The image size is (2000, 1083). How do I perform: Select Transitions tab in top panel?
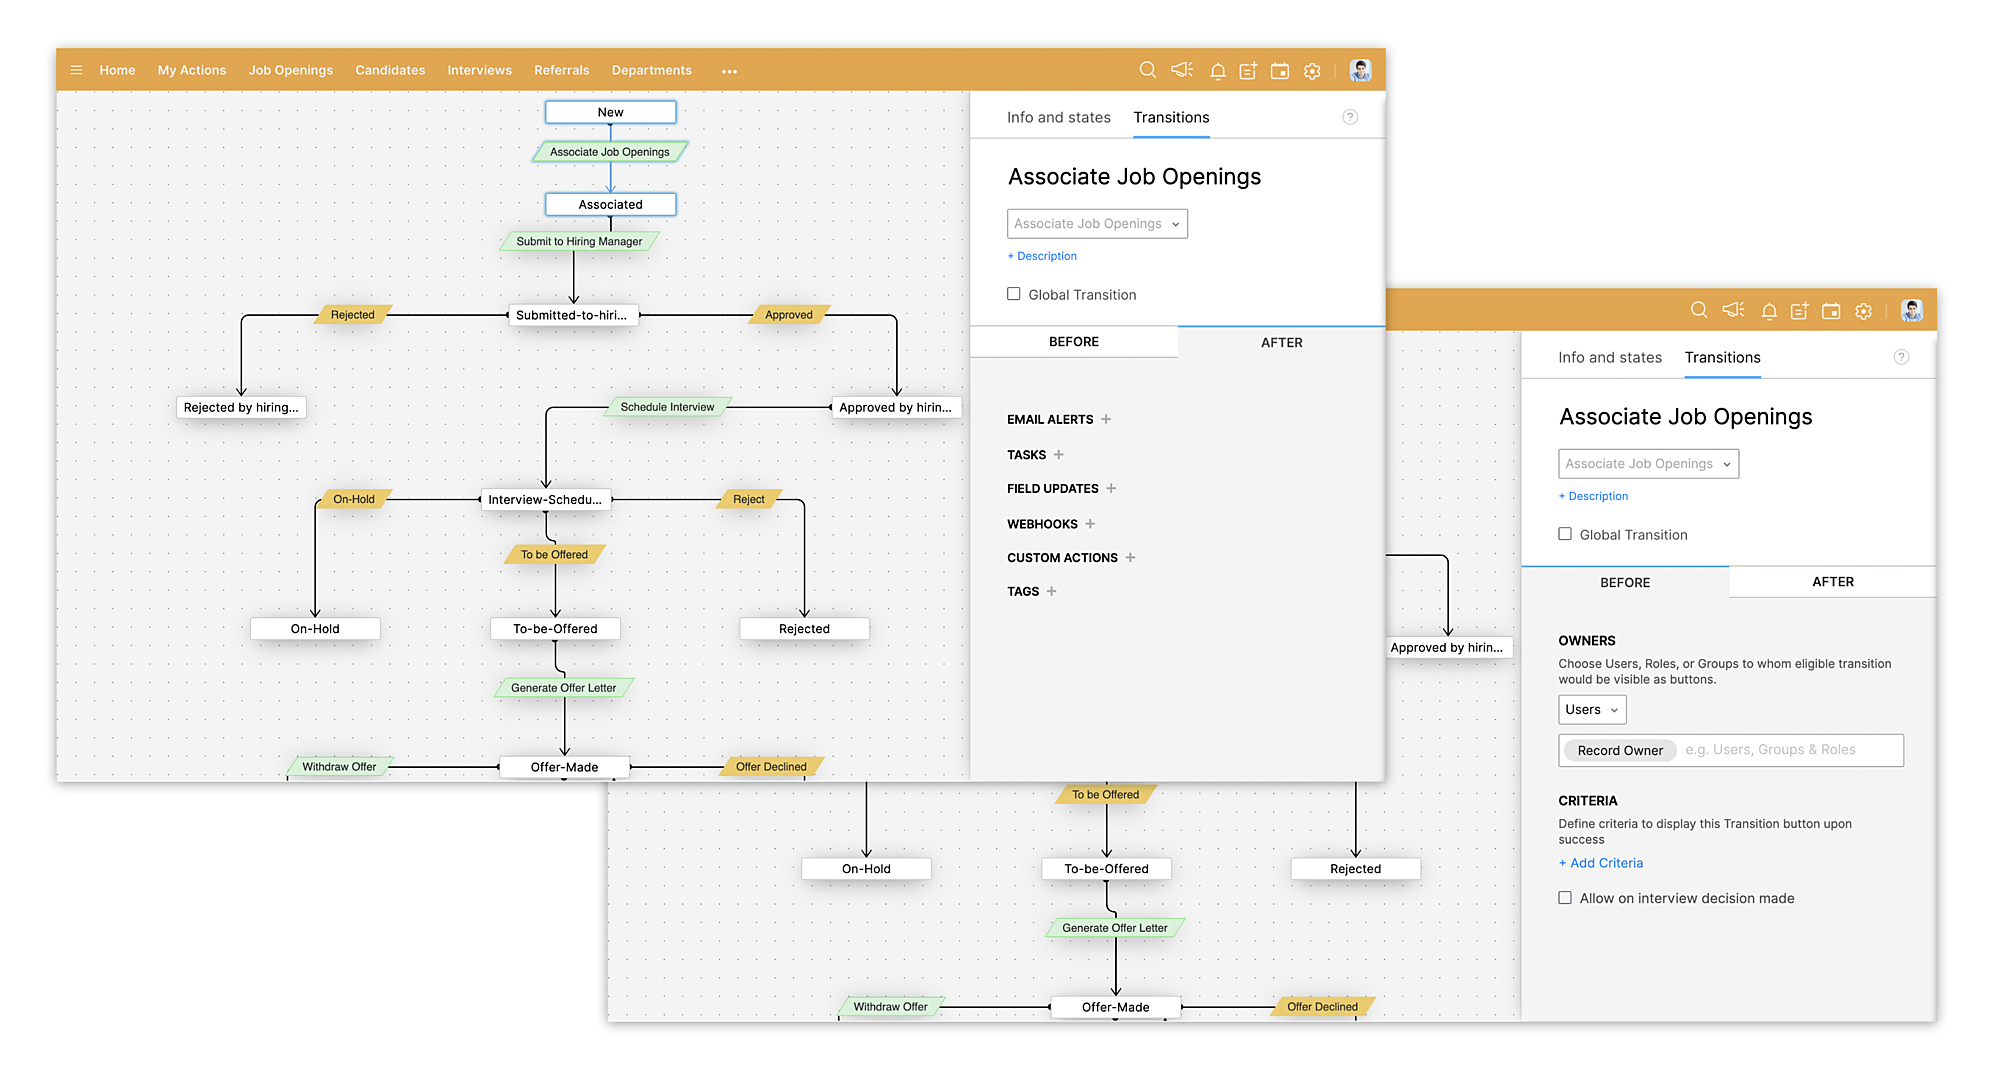(x=1171, y=117)
